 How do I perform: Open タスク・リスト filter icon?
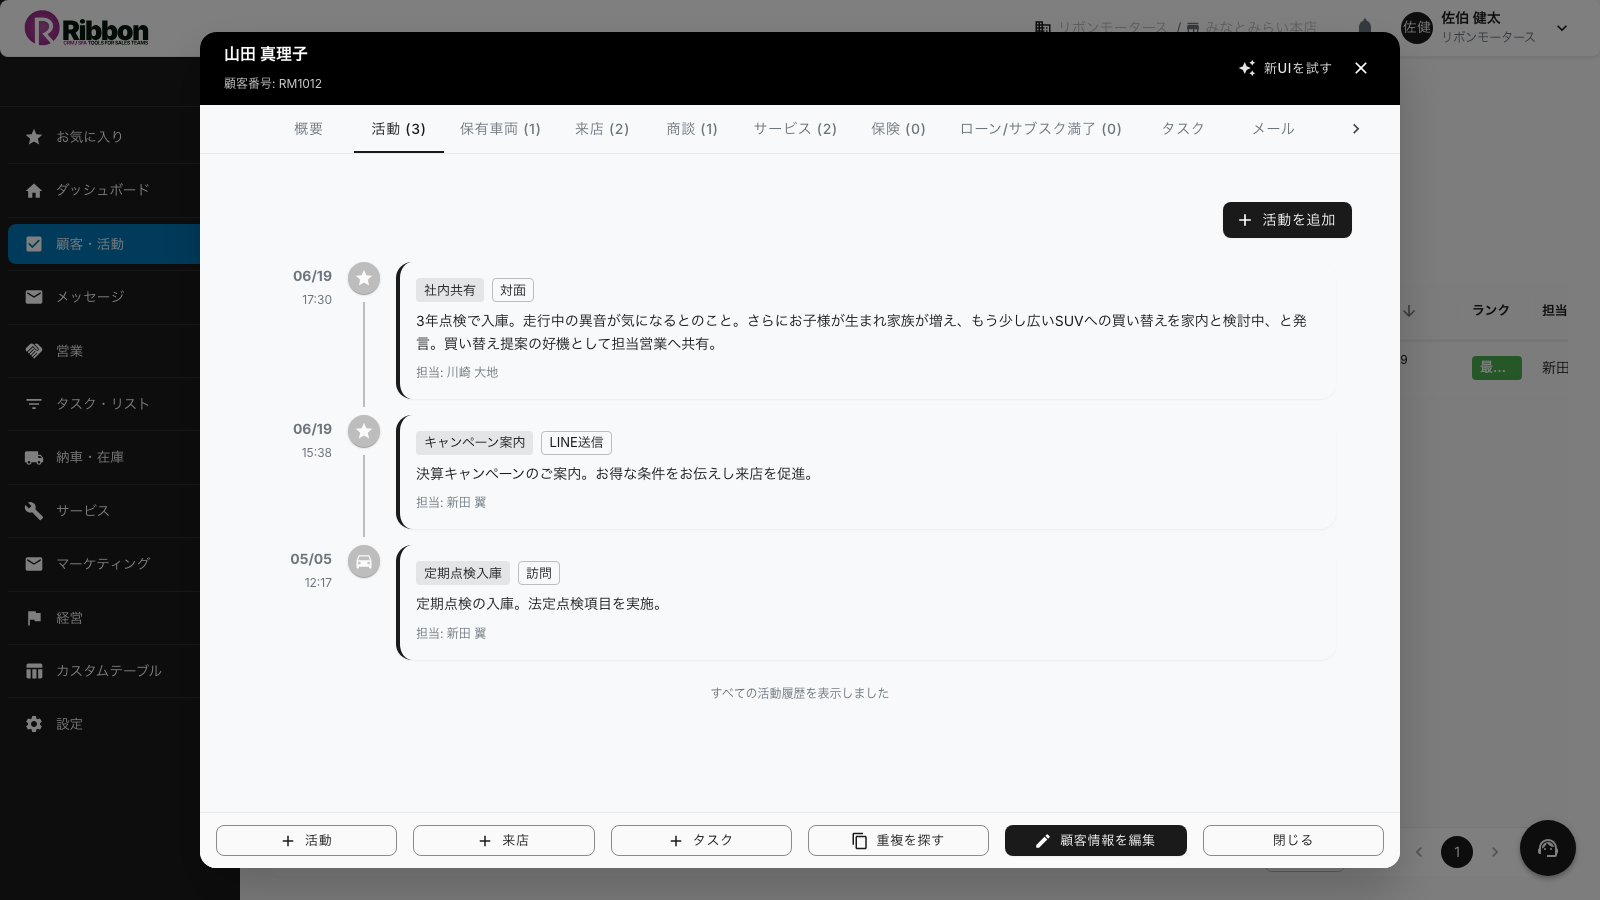tap(34, 404)
